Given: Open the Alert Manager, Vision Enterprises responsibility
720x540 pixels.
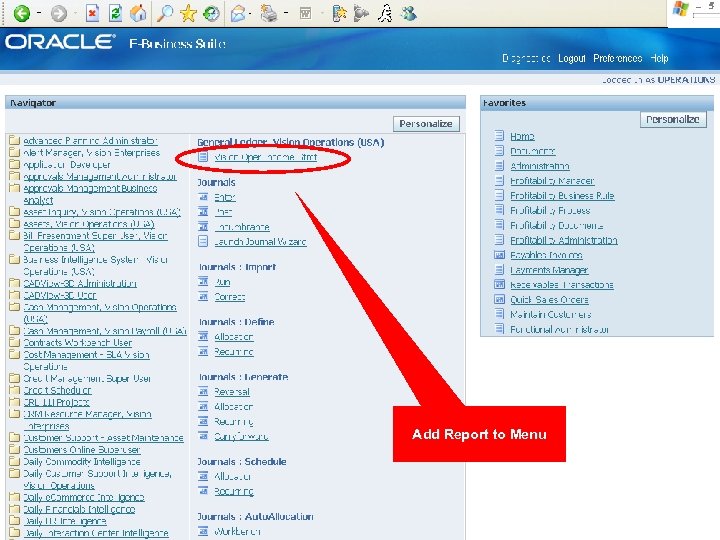Looking at the screenshot, I should [91, 152].
